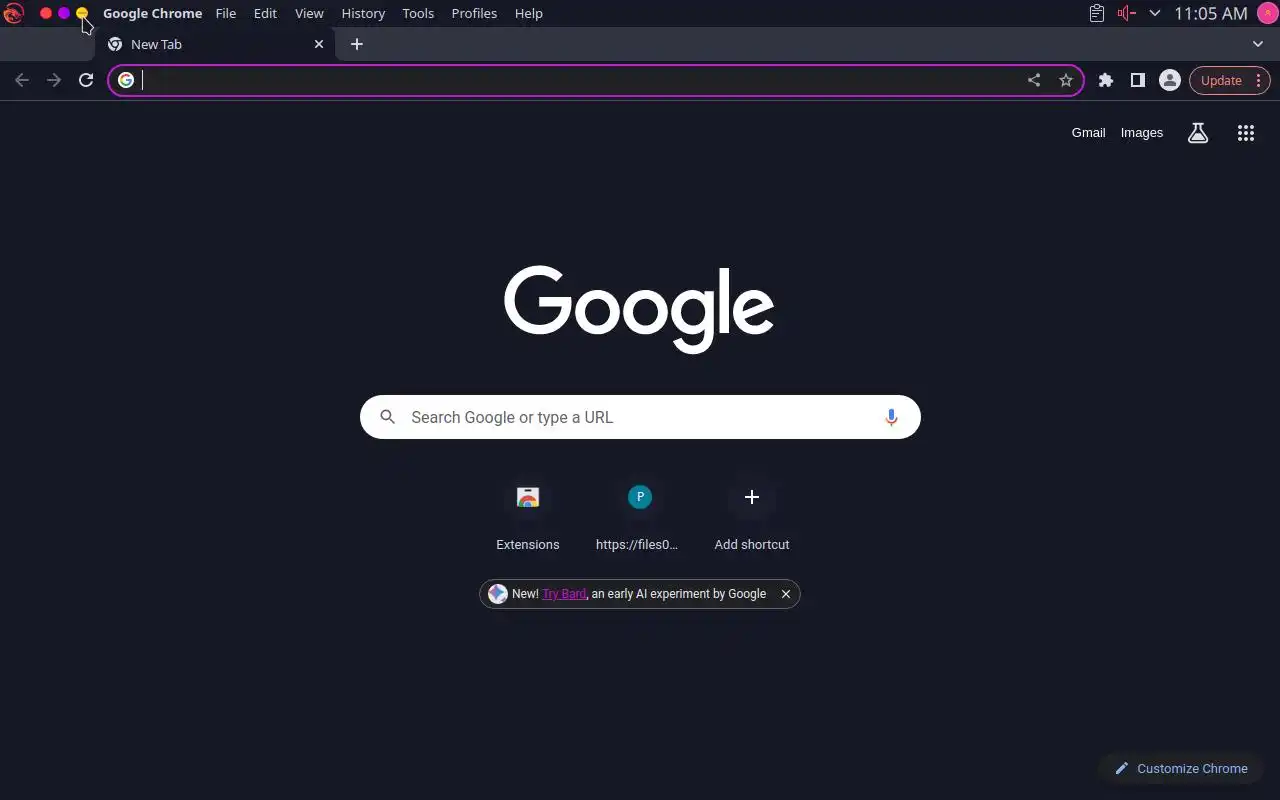This screenshot has height=800, width=1280.
Task: Close the New Tab tab
Action: 319,44
